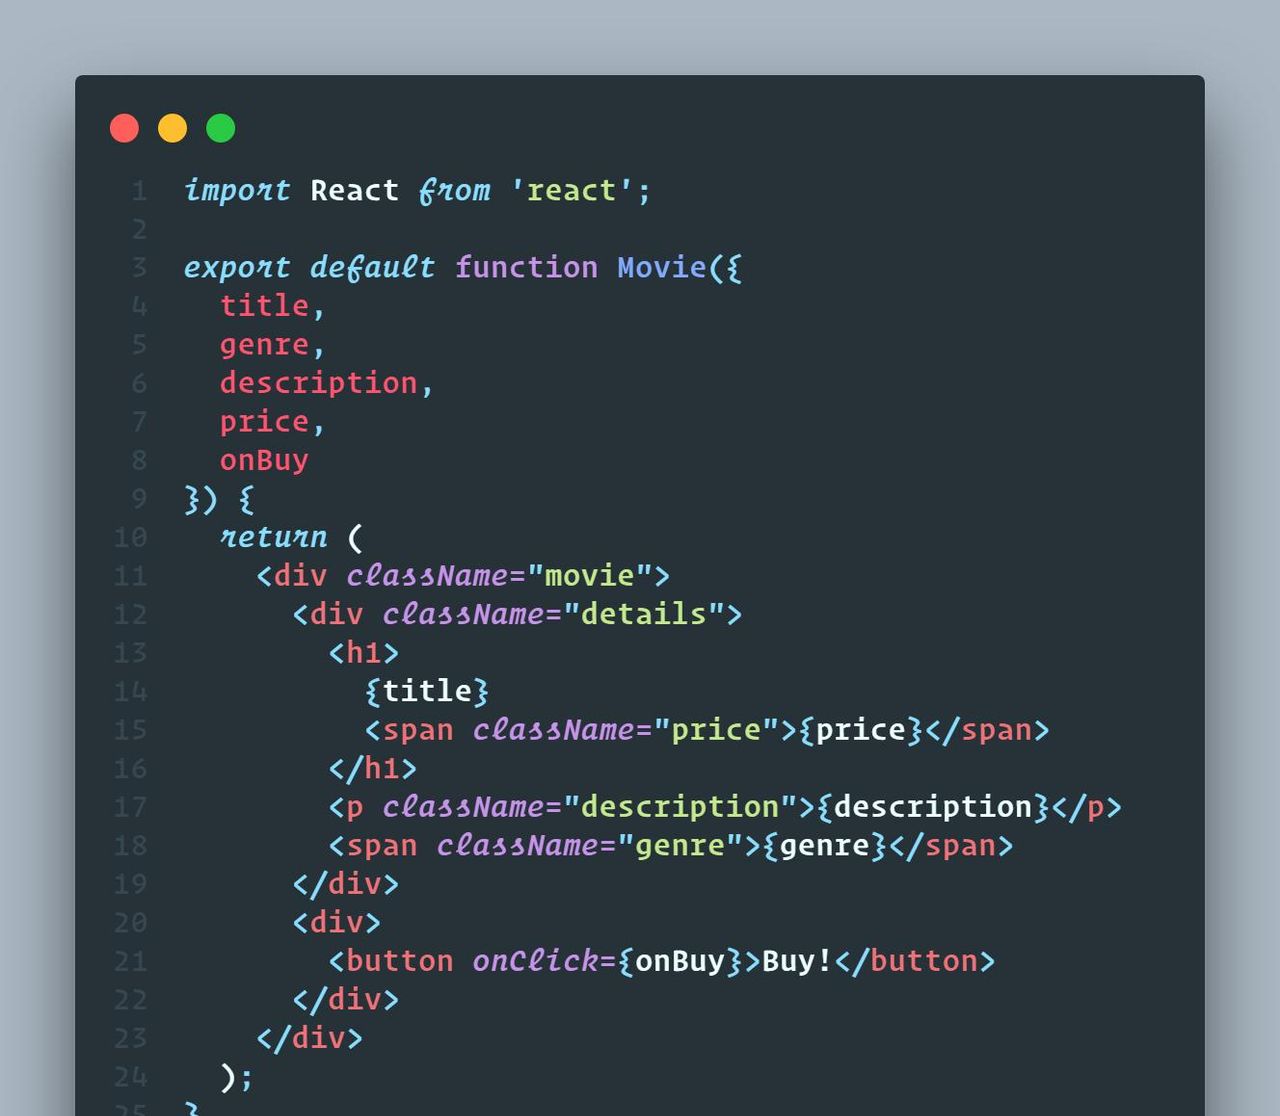Click the {description} expression on line 17
This screenshot has height=1116, width=1280.
pyautogui.click(x=932, y=807)
